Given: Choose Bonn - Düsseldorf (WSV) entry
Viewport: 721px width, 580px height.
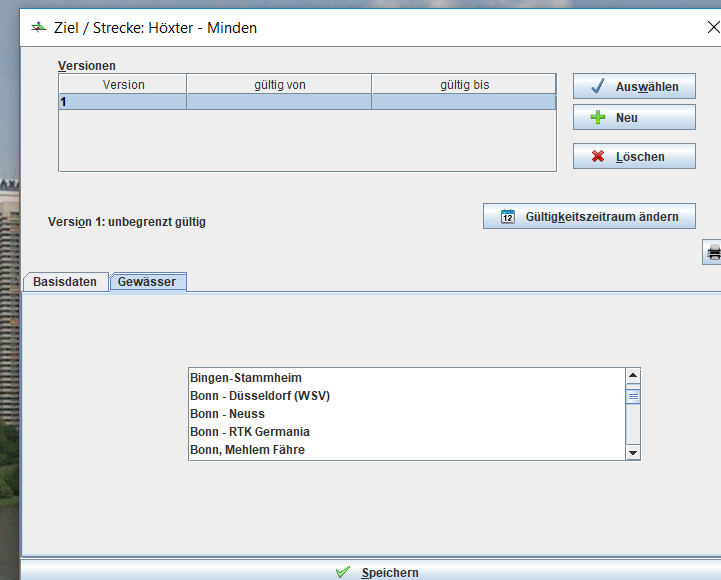Looking at the screenshot, I should pyautogui.click(x=260, y=396).
